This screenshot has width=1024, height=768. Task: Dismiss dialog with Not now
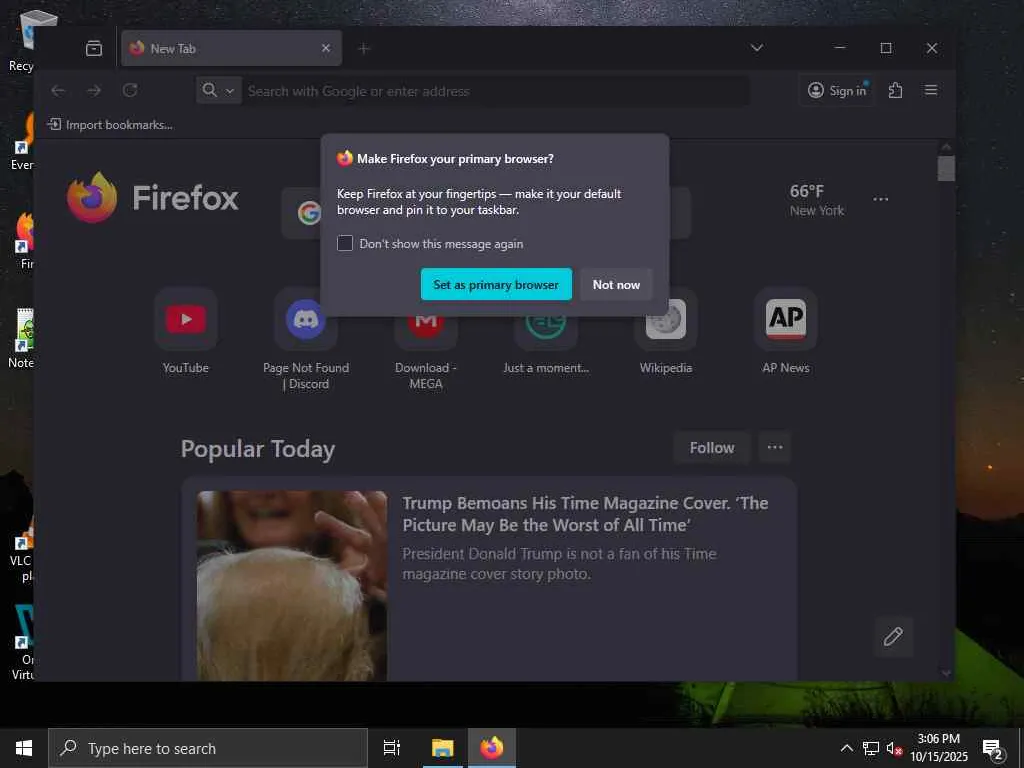tap(616, 285)
